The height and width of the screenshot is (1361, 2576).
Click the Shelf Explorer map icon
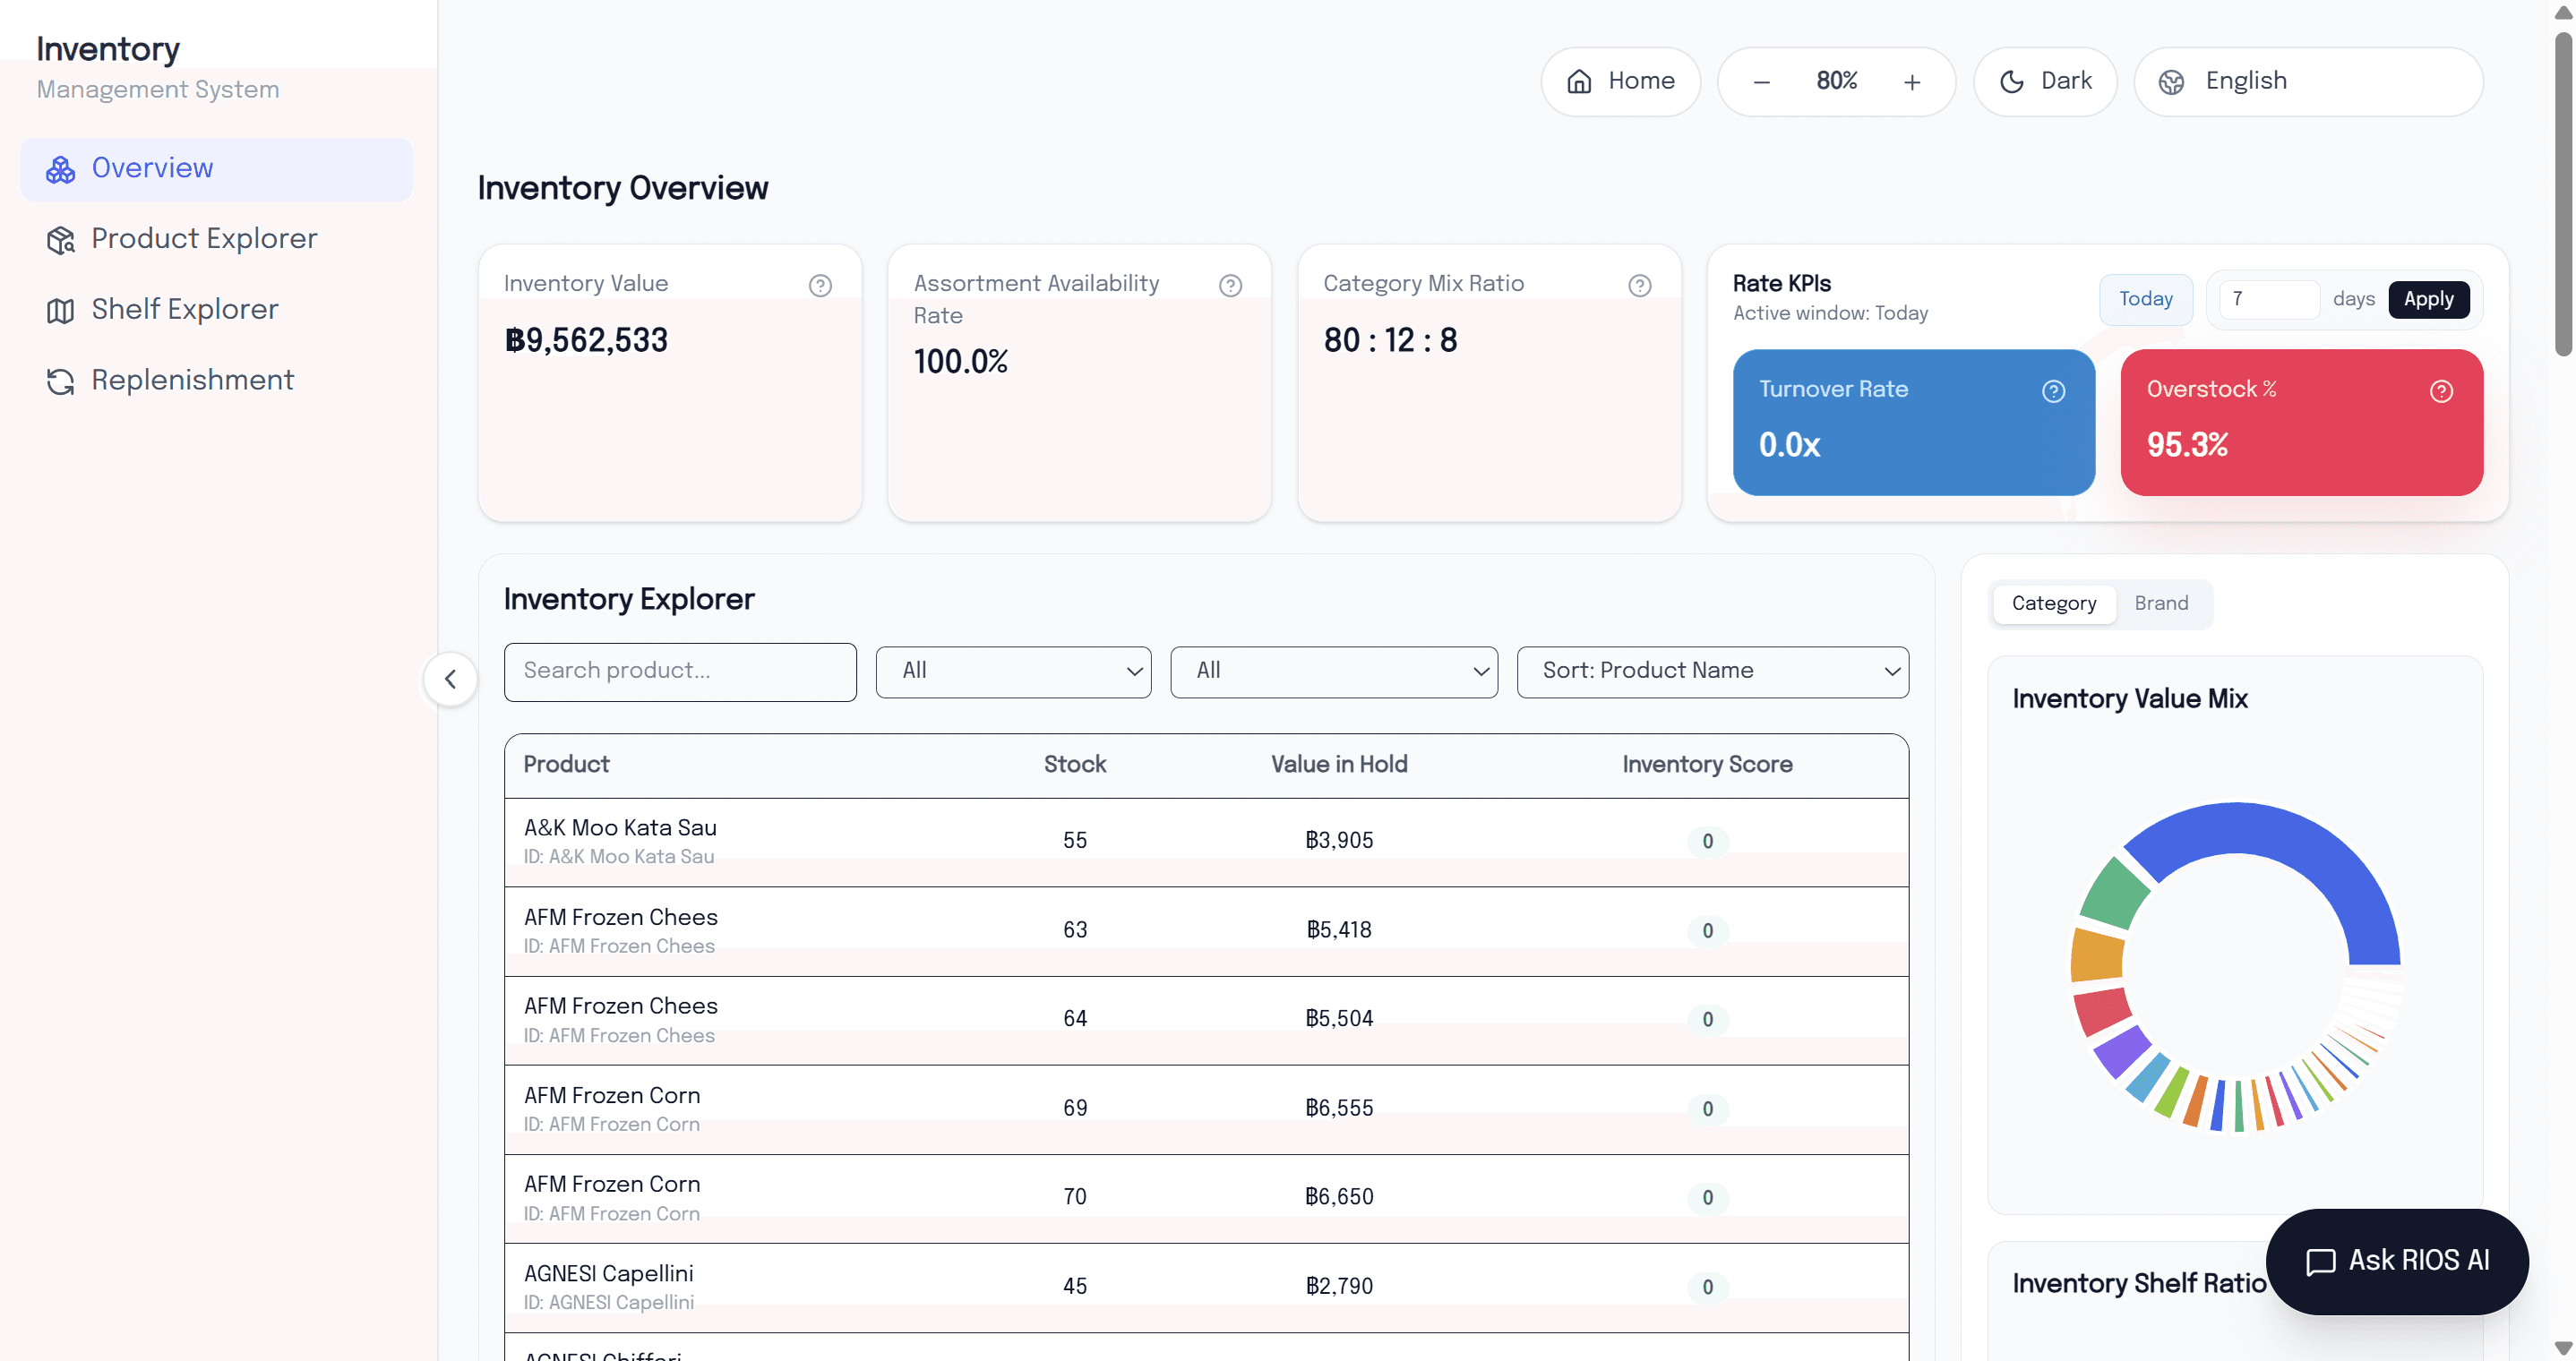[60, 311]
